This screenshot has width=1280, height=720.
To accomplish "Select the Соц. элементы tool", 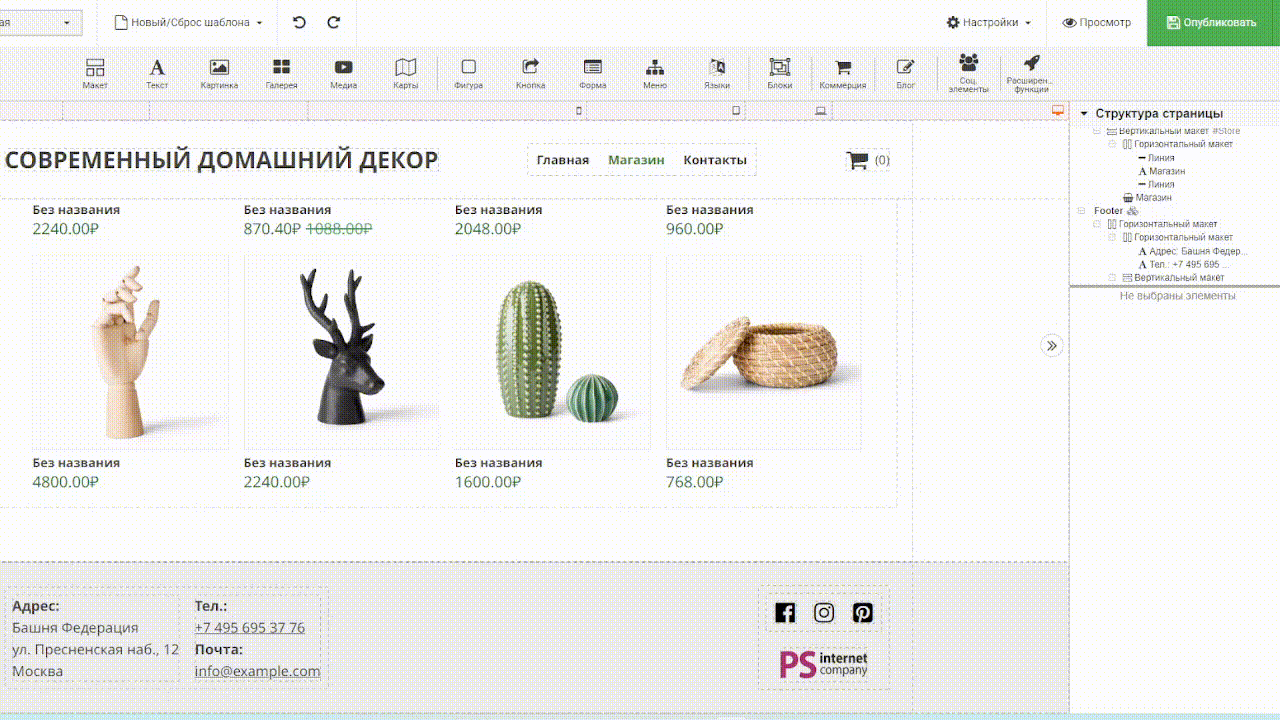I will tap(968, 73).
